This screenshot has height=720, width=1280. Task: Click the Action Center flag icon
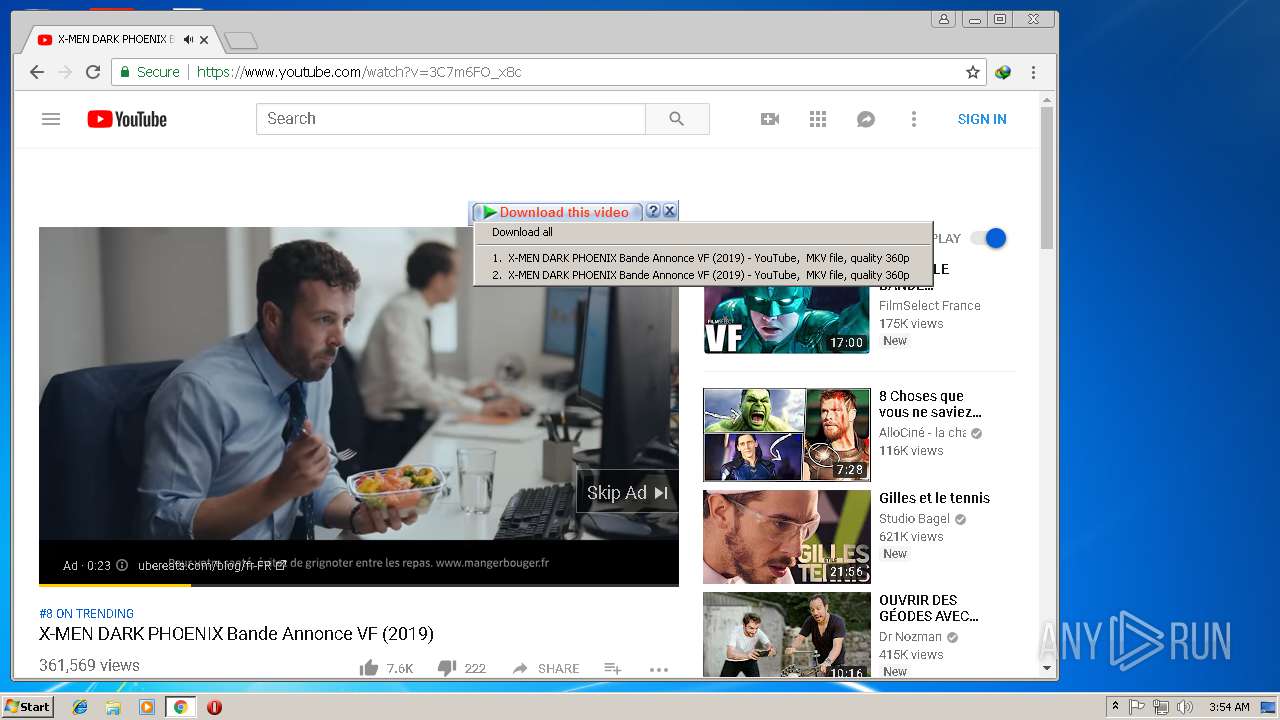pos(1137,707)
